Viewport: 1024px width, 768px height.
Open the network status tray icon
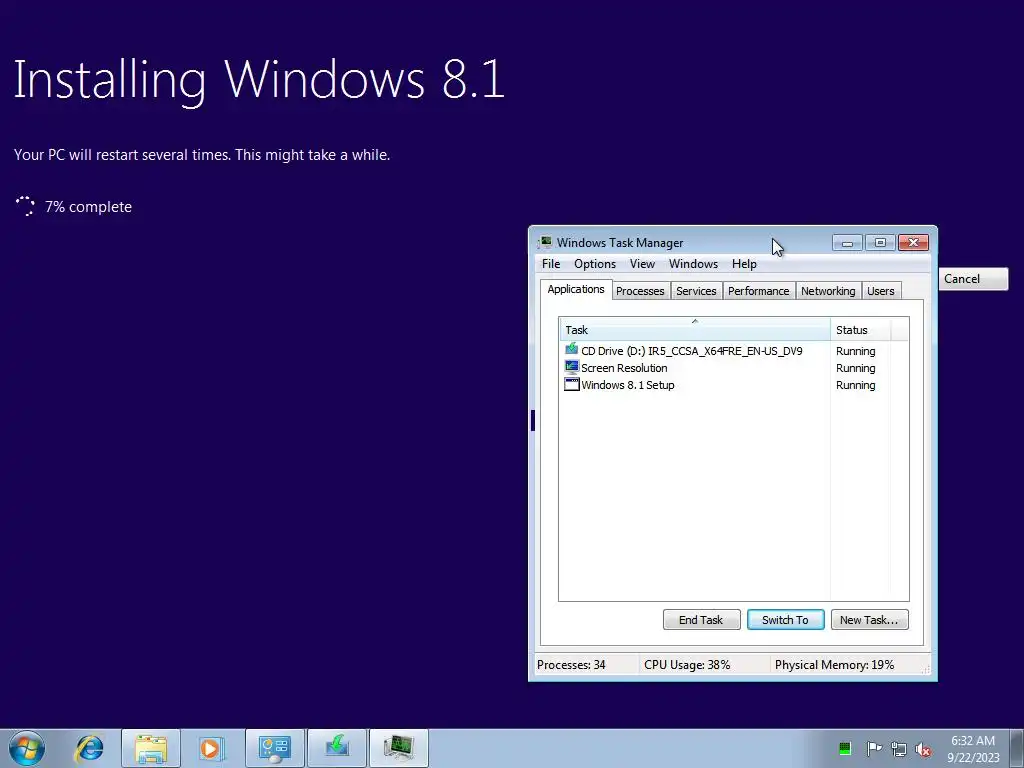pos(899,749)
